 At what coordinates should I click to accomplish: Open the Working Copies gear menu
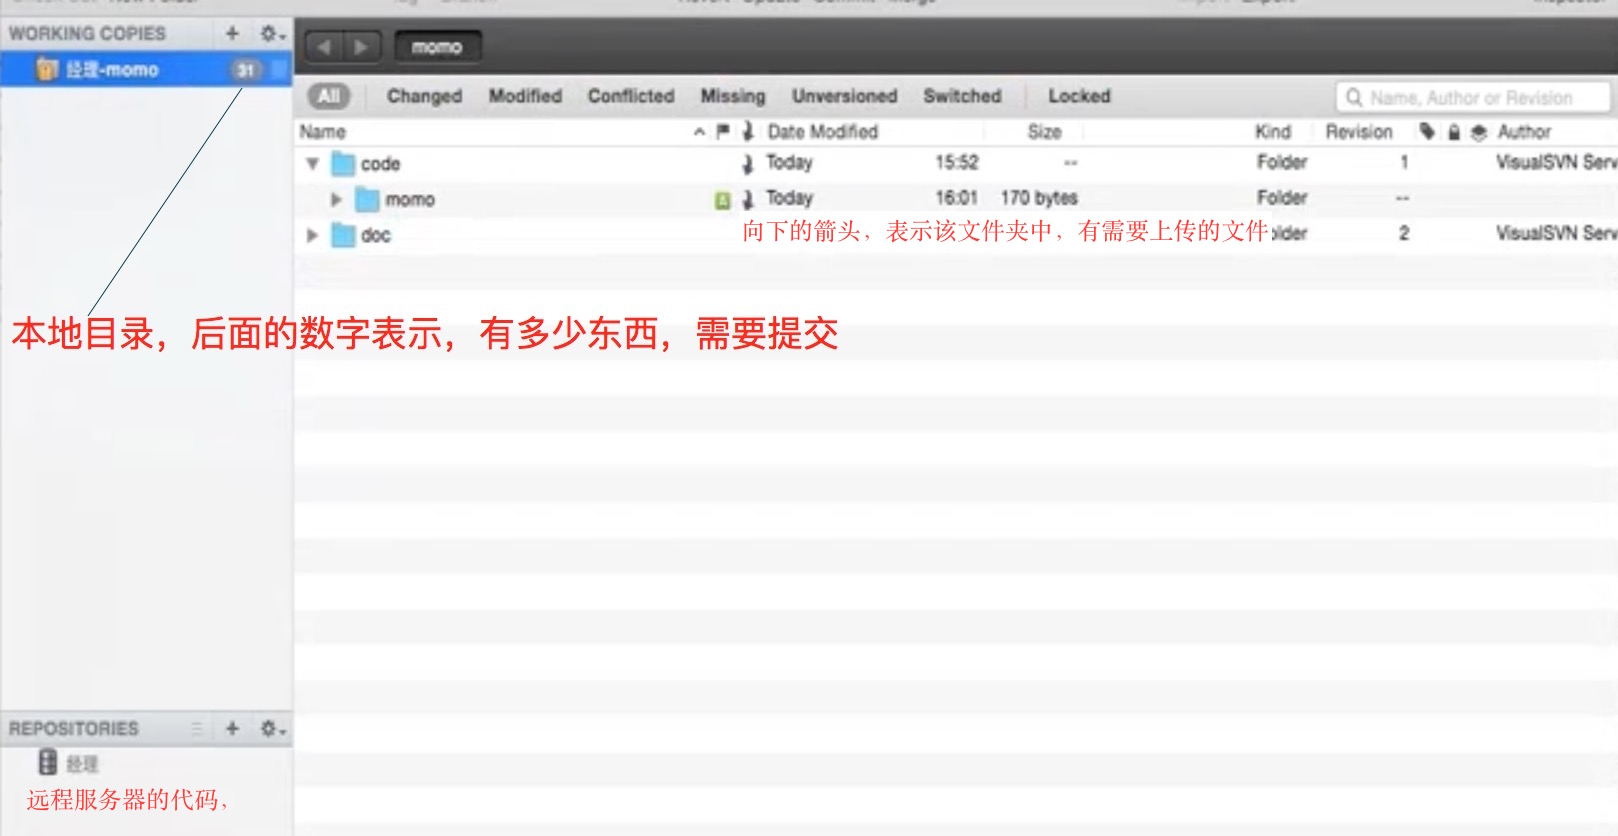(272, 33)
